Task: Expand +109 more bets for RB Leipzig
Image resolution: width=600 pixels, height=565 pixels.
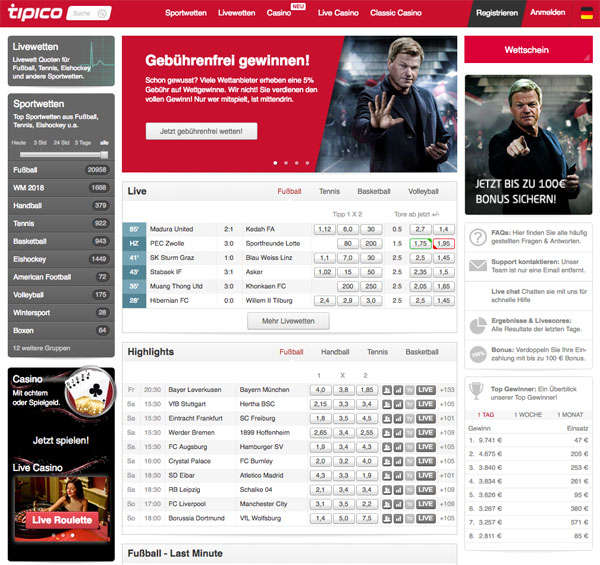Action: (x=447, y=490)
